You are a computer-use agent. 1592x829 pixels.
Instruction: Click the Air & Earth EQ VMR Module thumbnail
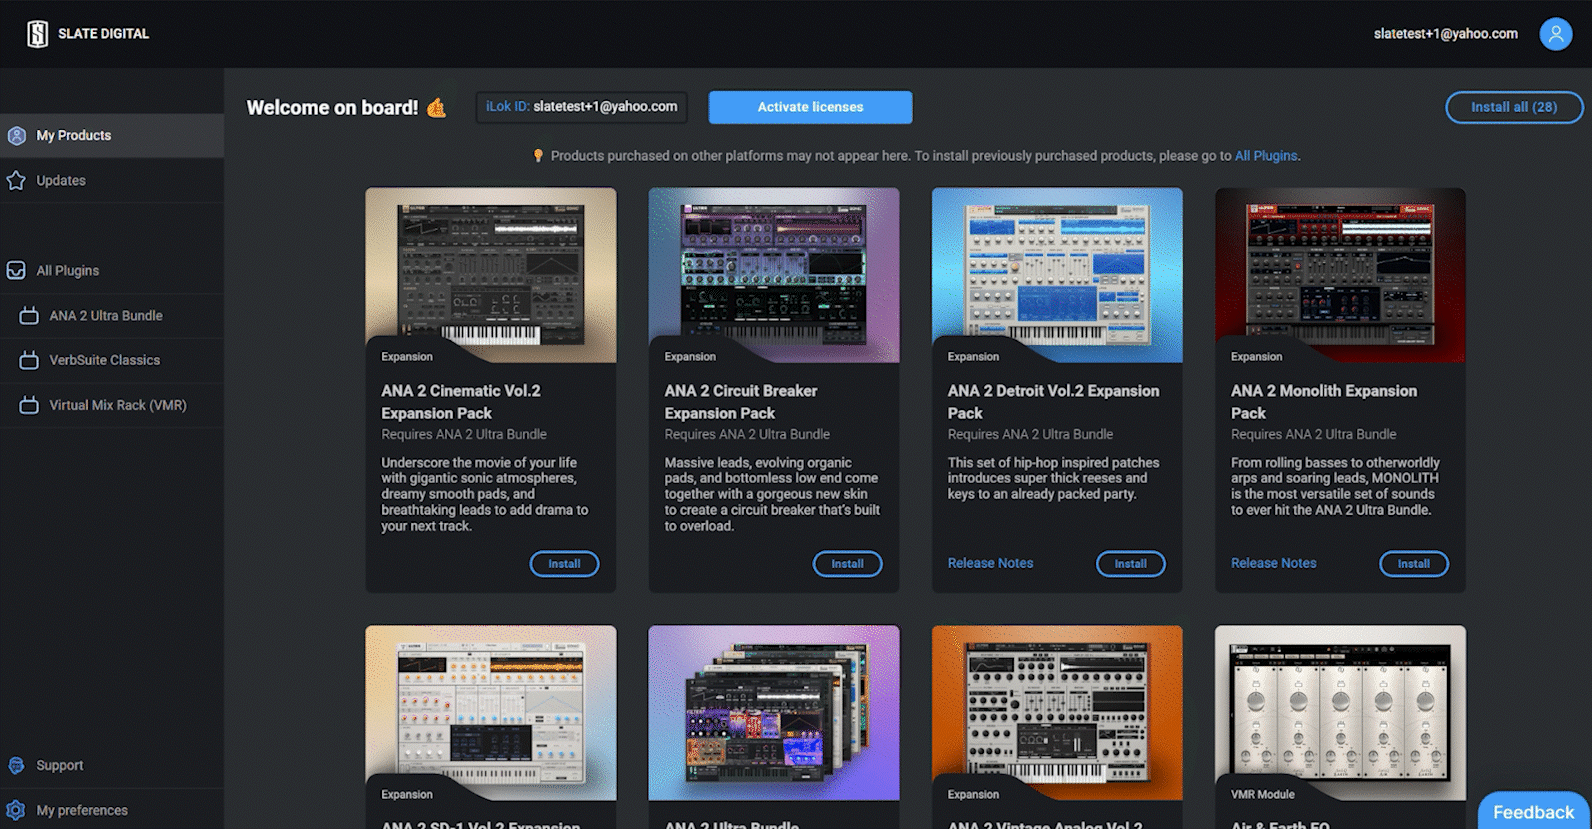(x=1340, y=713)
